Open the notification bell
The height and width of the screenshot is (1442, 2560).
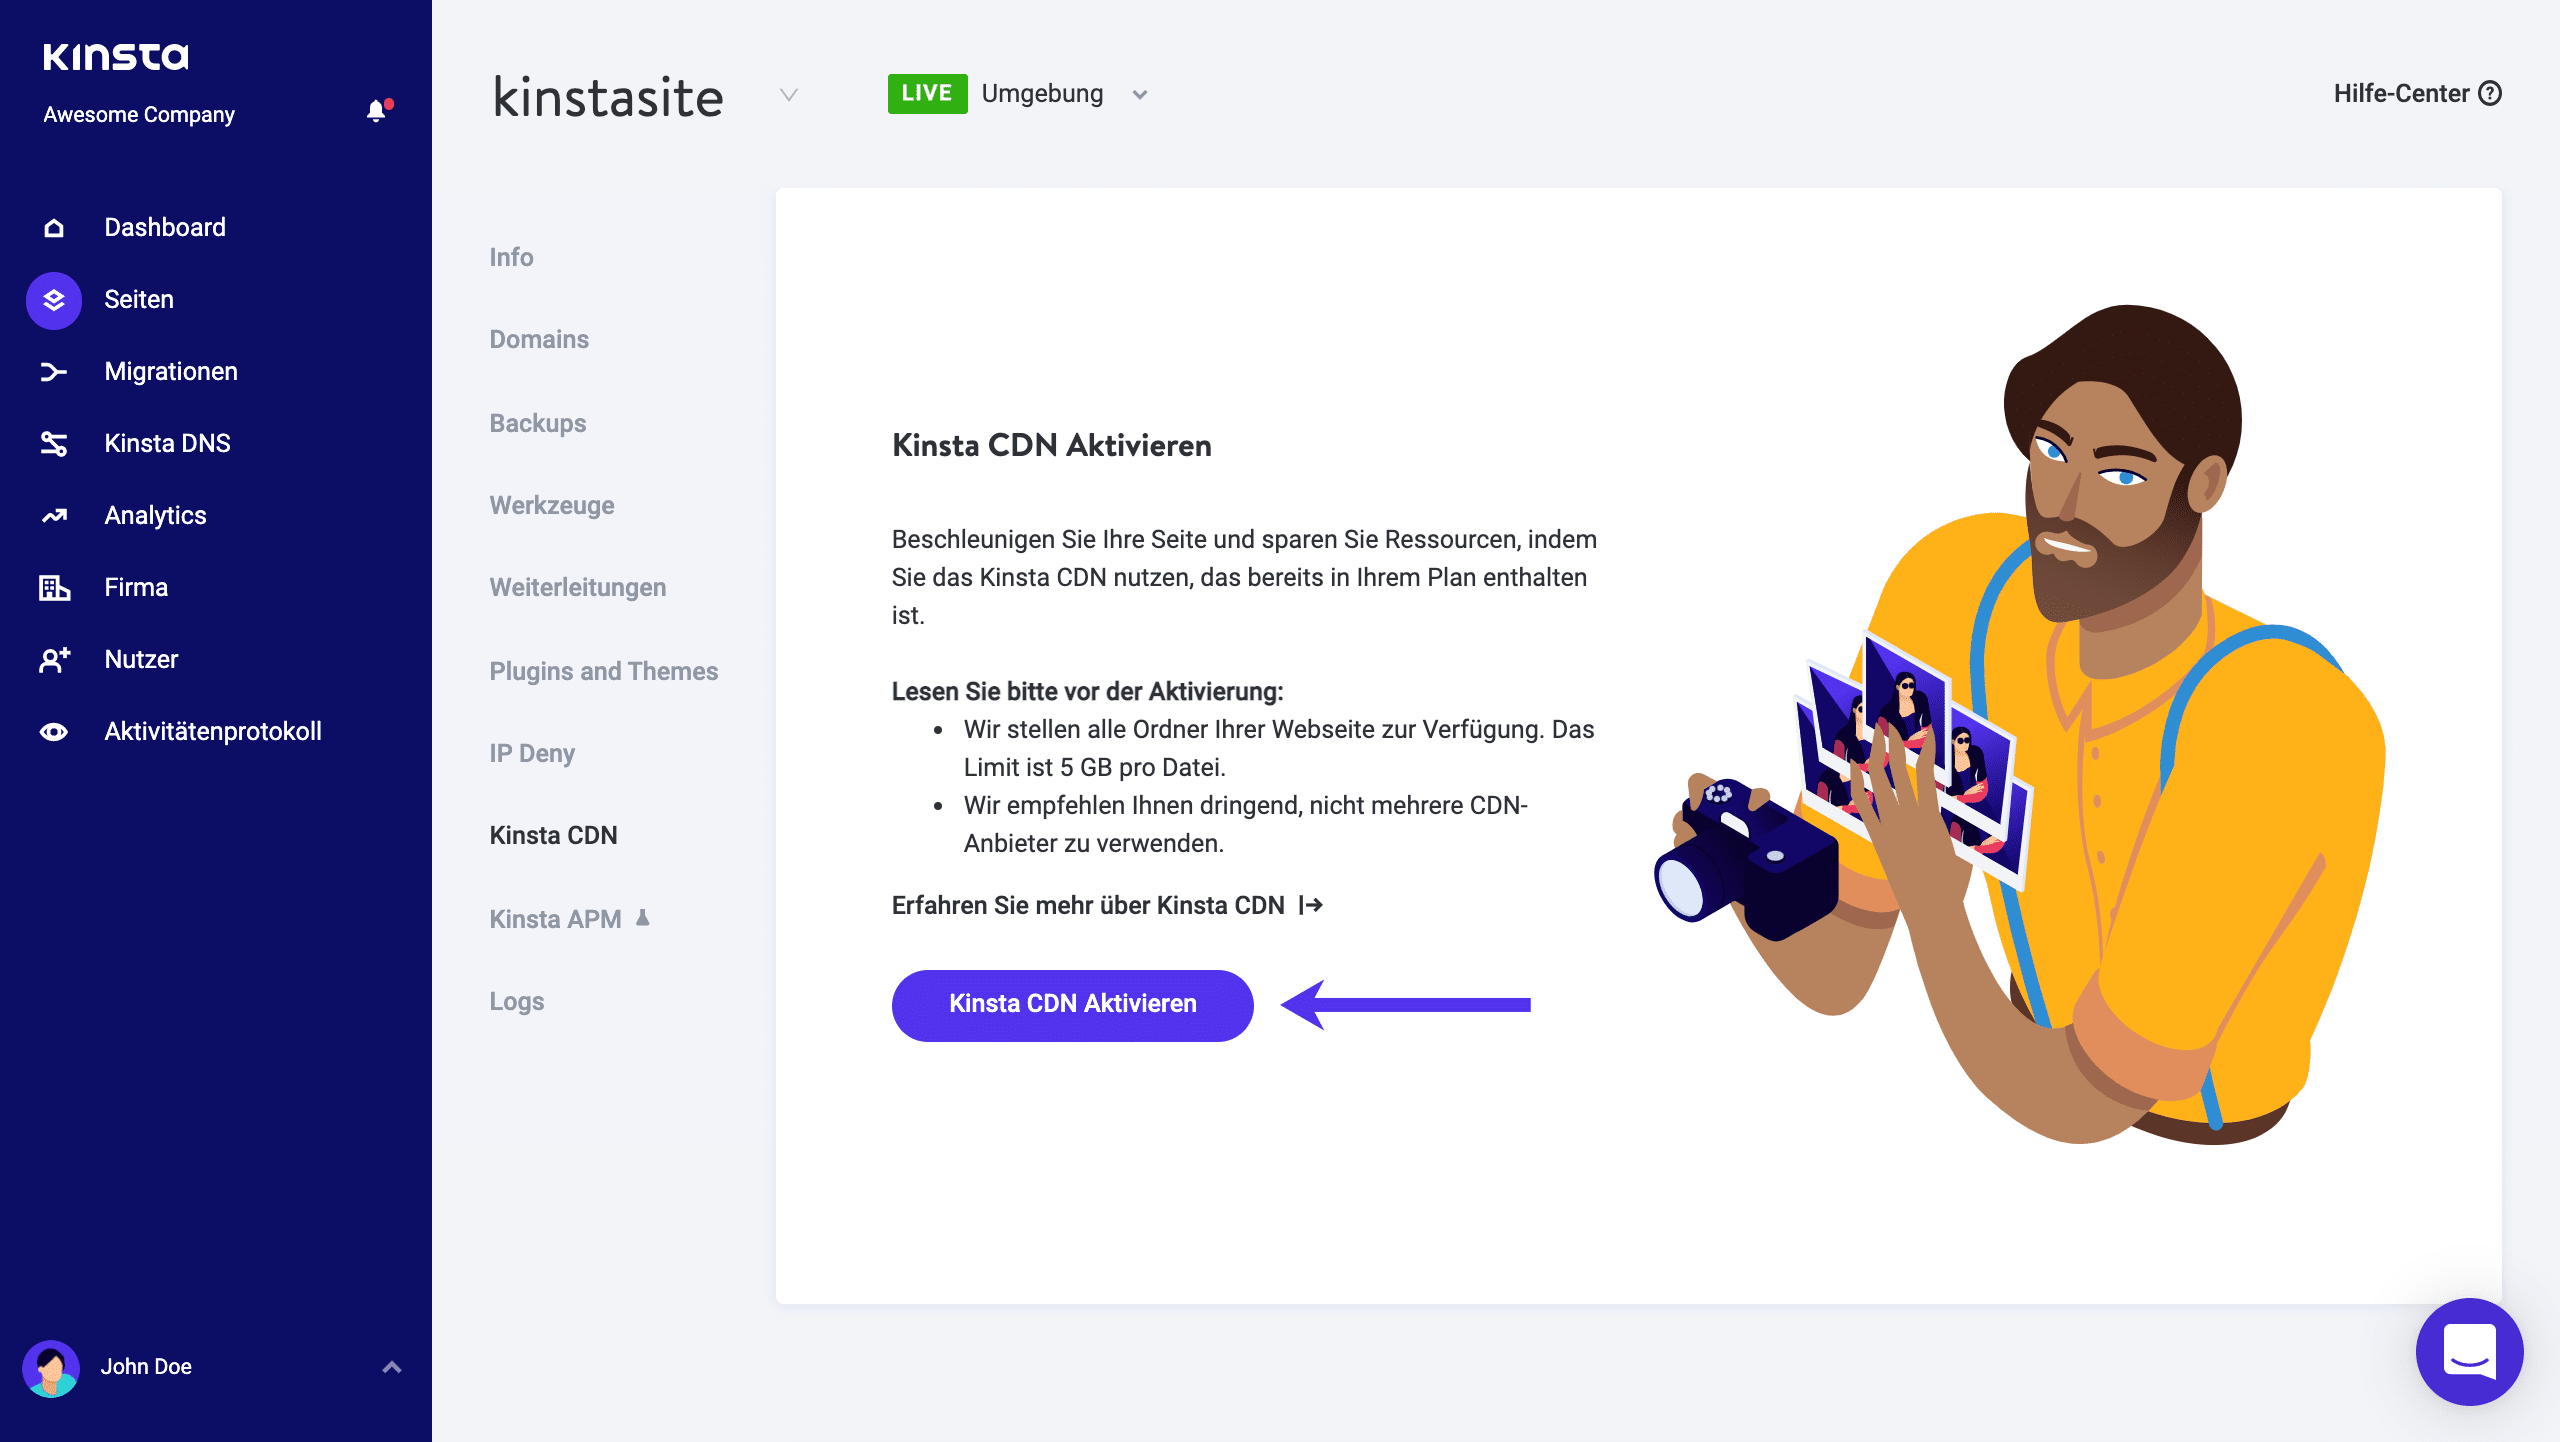[377, 111]
